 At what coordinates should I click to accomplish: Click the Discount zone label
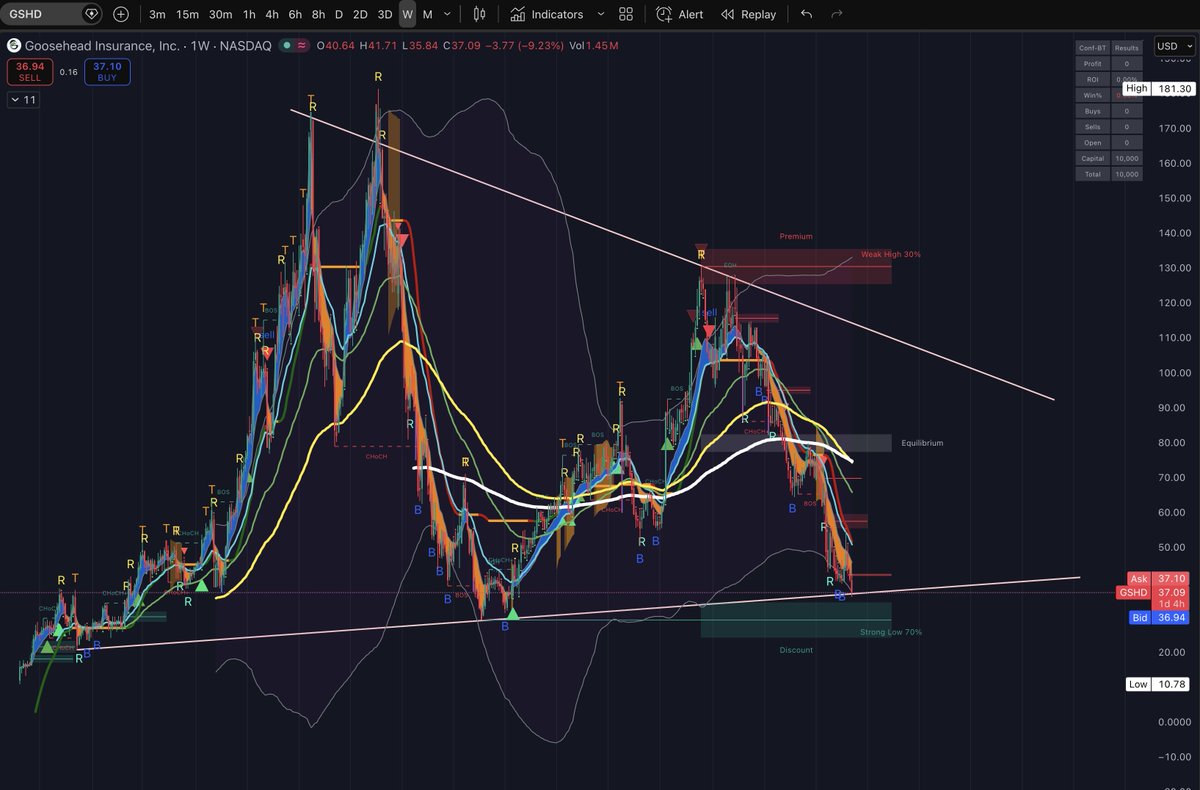point(796,650)
